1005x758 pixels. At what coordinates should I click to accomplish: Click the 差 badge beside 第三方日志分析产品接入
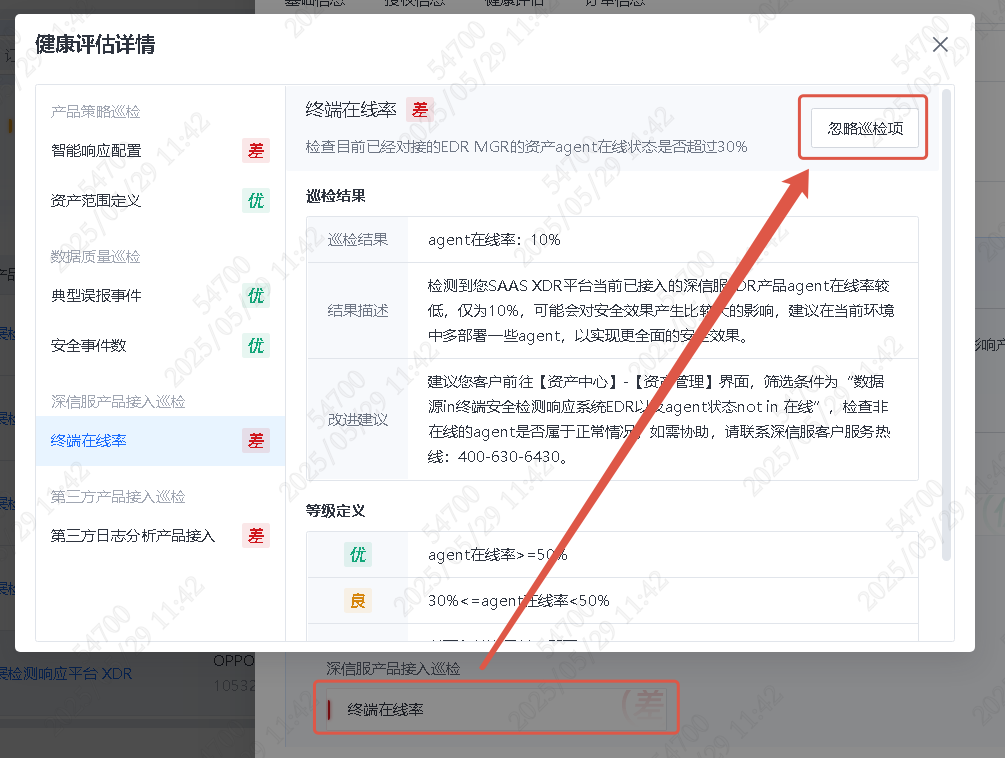[256, 536]
